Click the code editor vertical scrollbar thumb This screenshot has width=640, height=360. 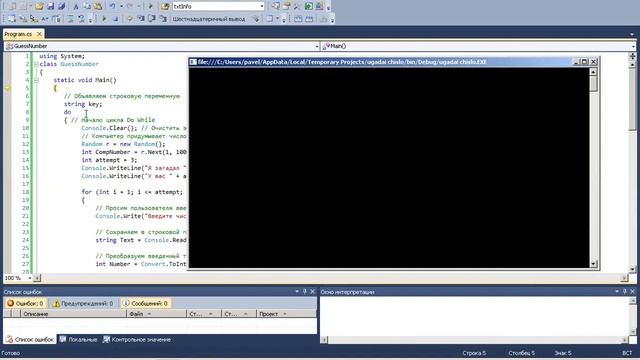tap(632, 100)
